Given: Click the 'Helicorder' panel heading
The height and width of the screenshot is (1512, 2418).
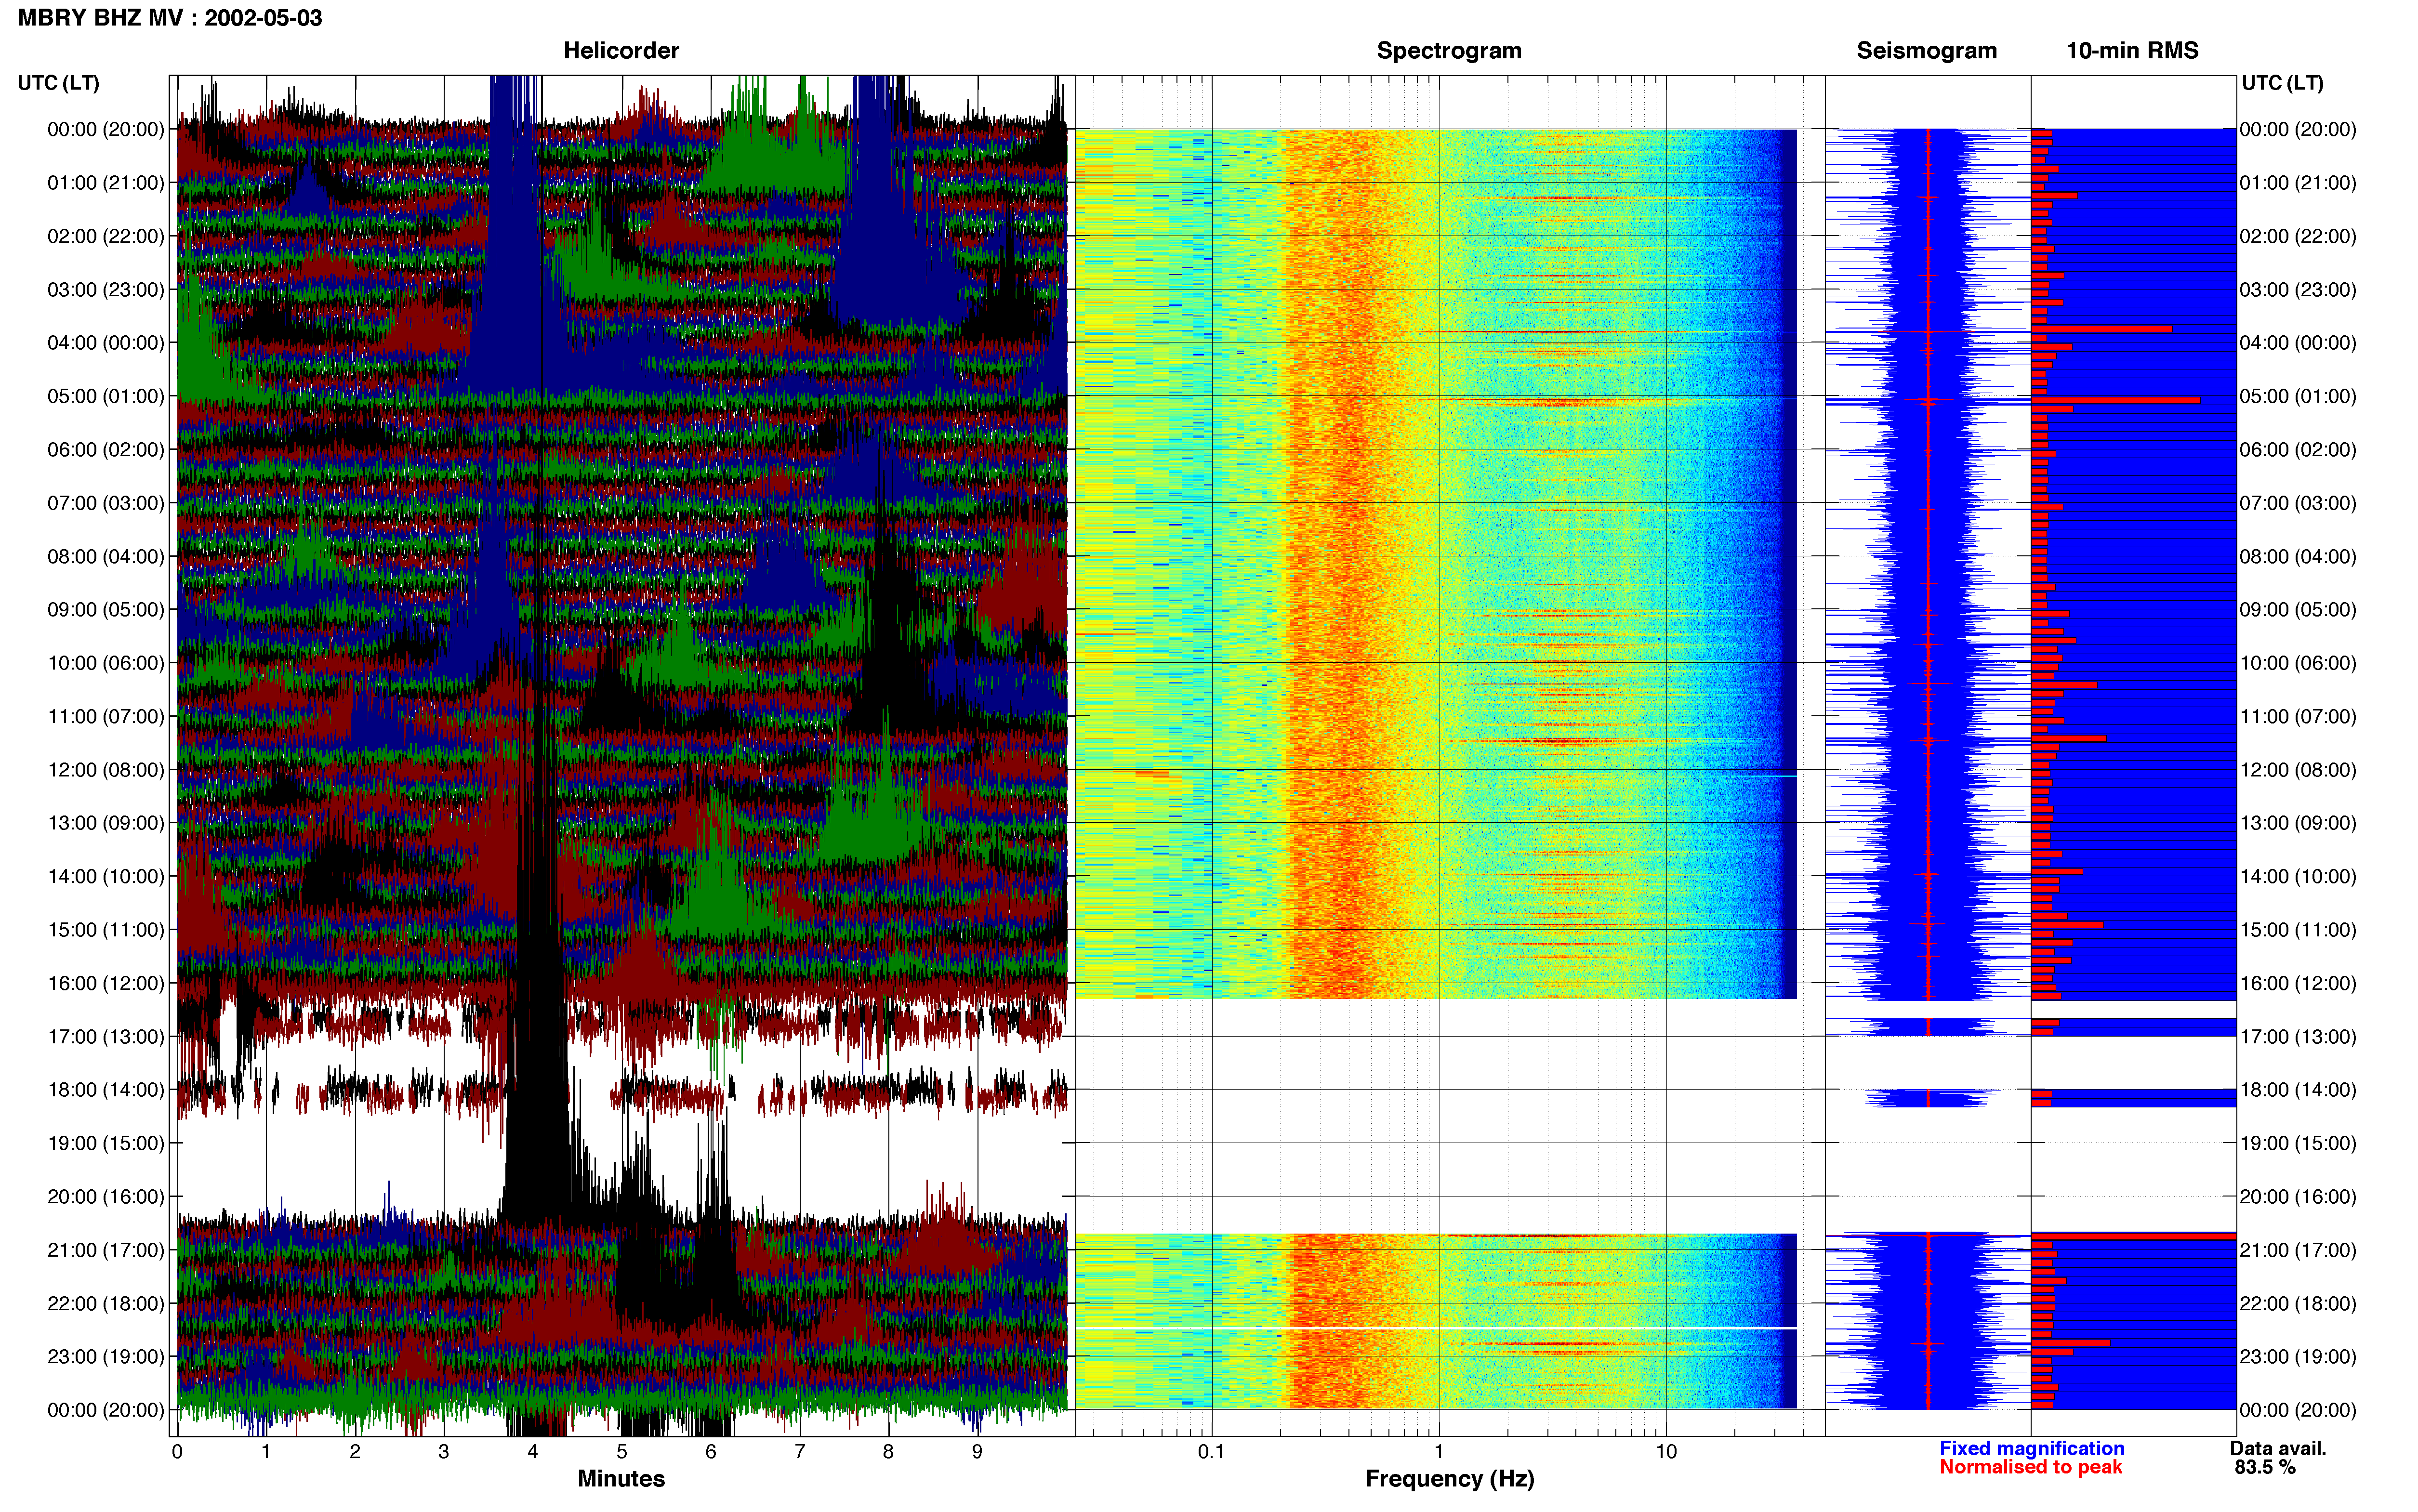Looking at the screenshot, I should coord(621,51).
